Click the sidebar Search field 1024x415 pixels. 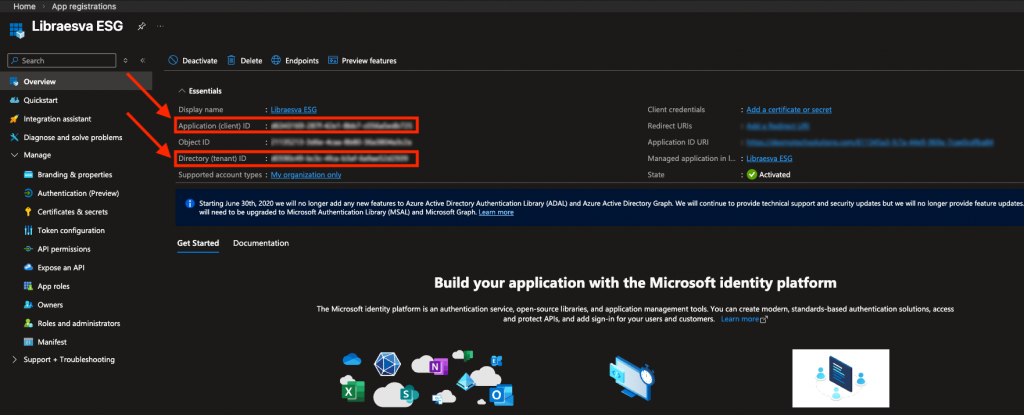[x=61, y=60]
